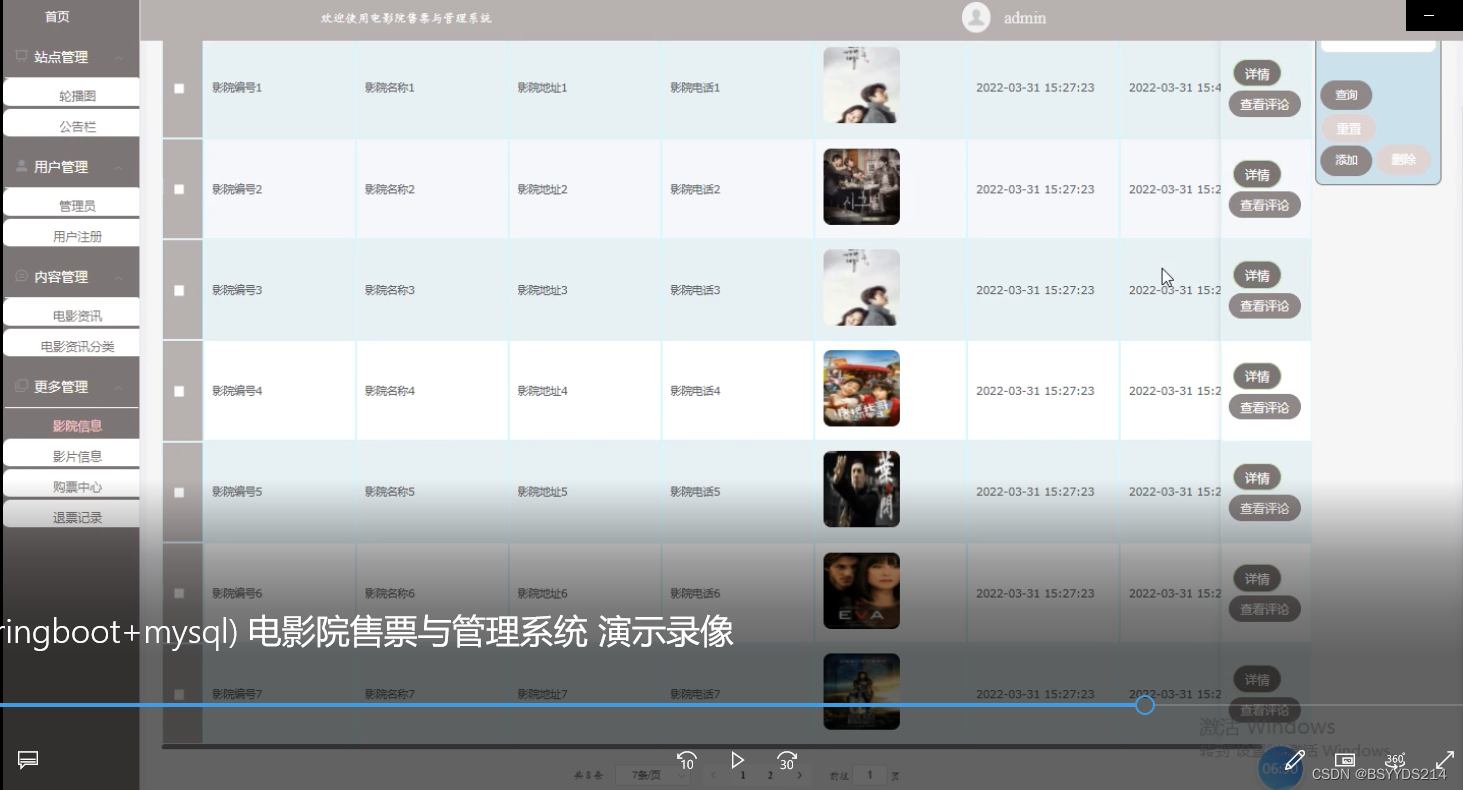This screenshot has width=1463, height=790.
Task: Open 公告栏 menu item
Action: [71, 123]
